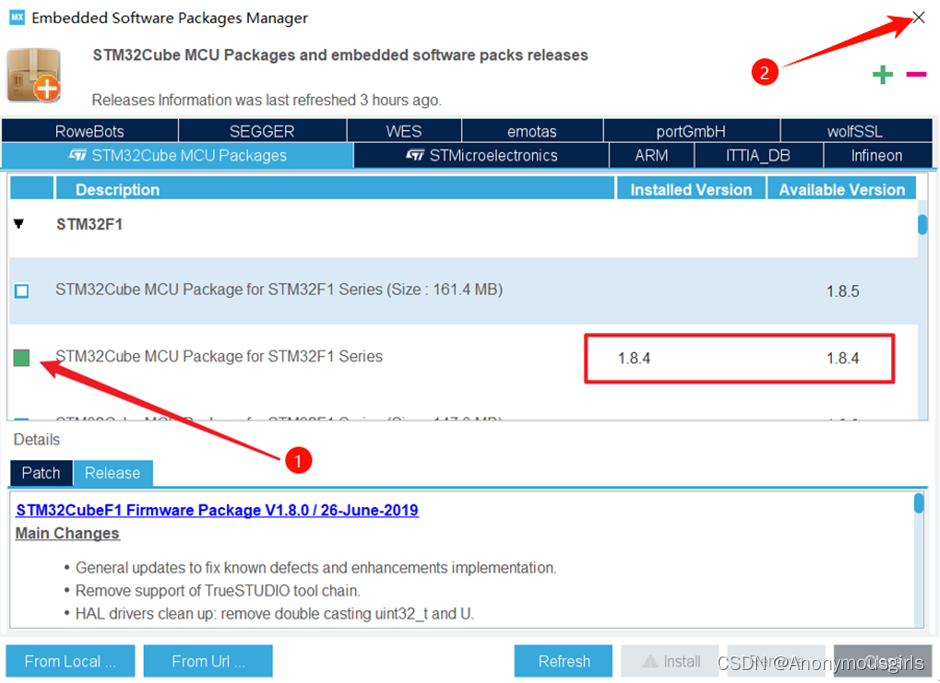
Task: Click the release notes vertical scrollbar thumb
Action: pos(918,503)
